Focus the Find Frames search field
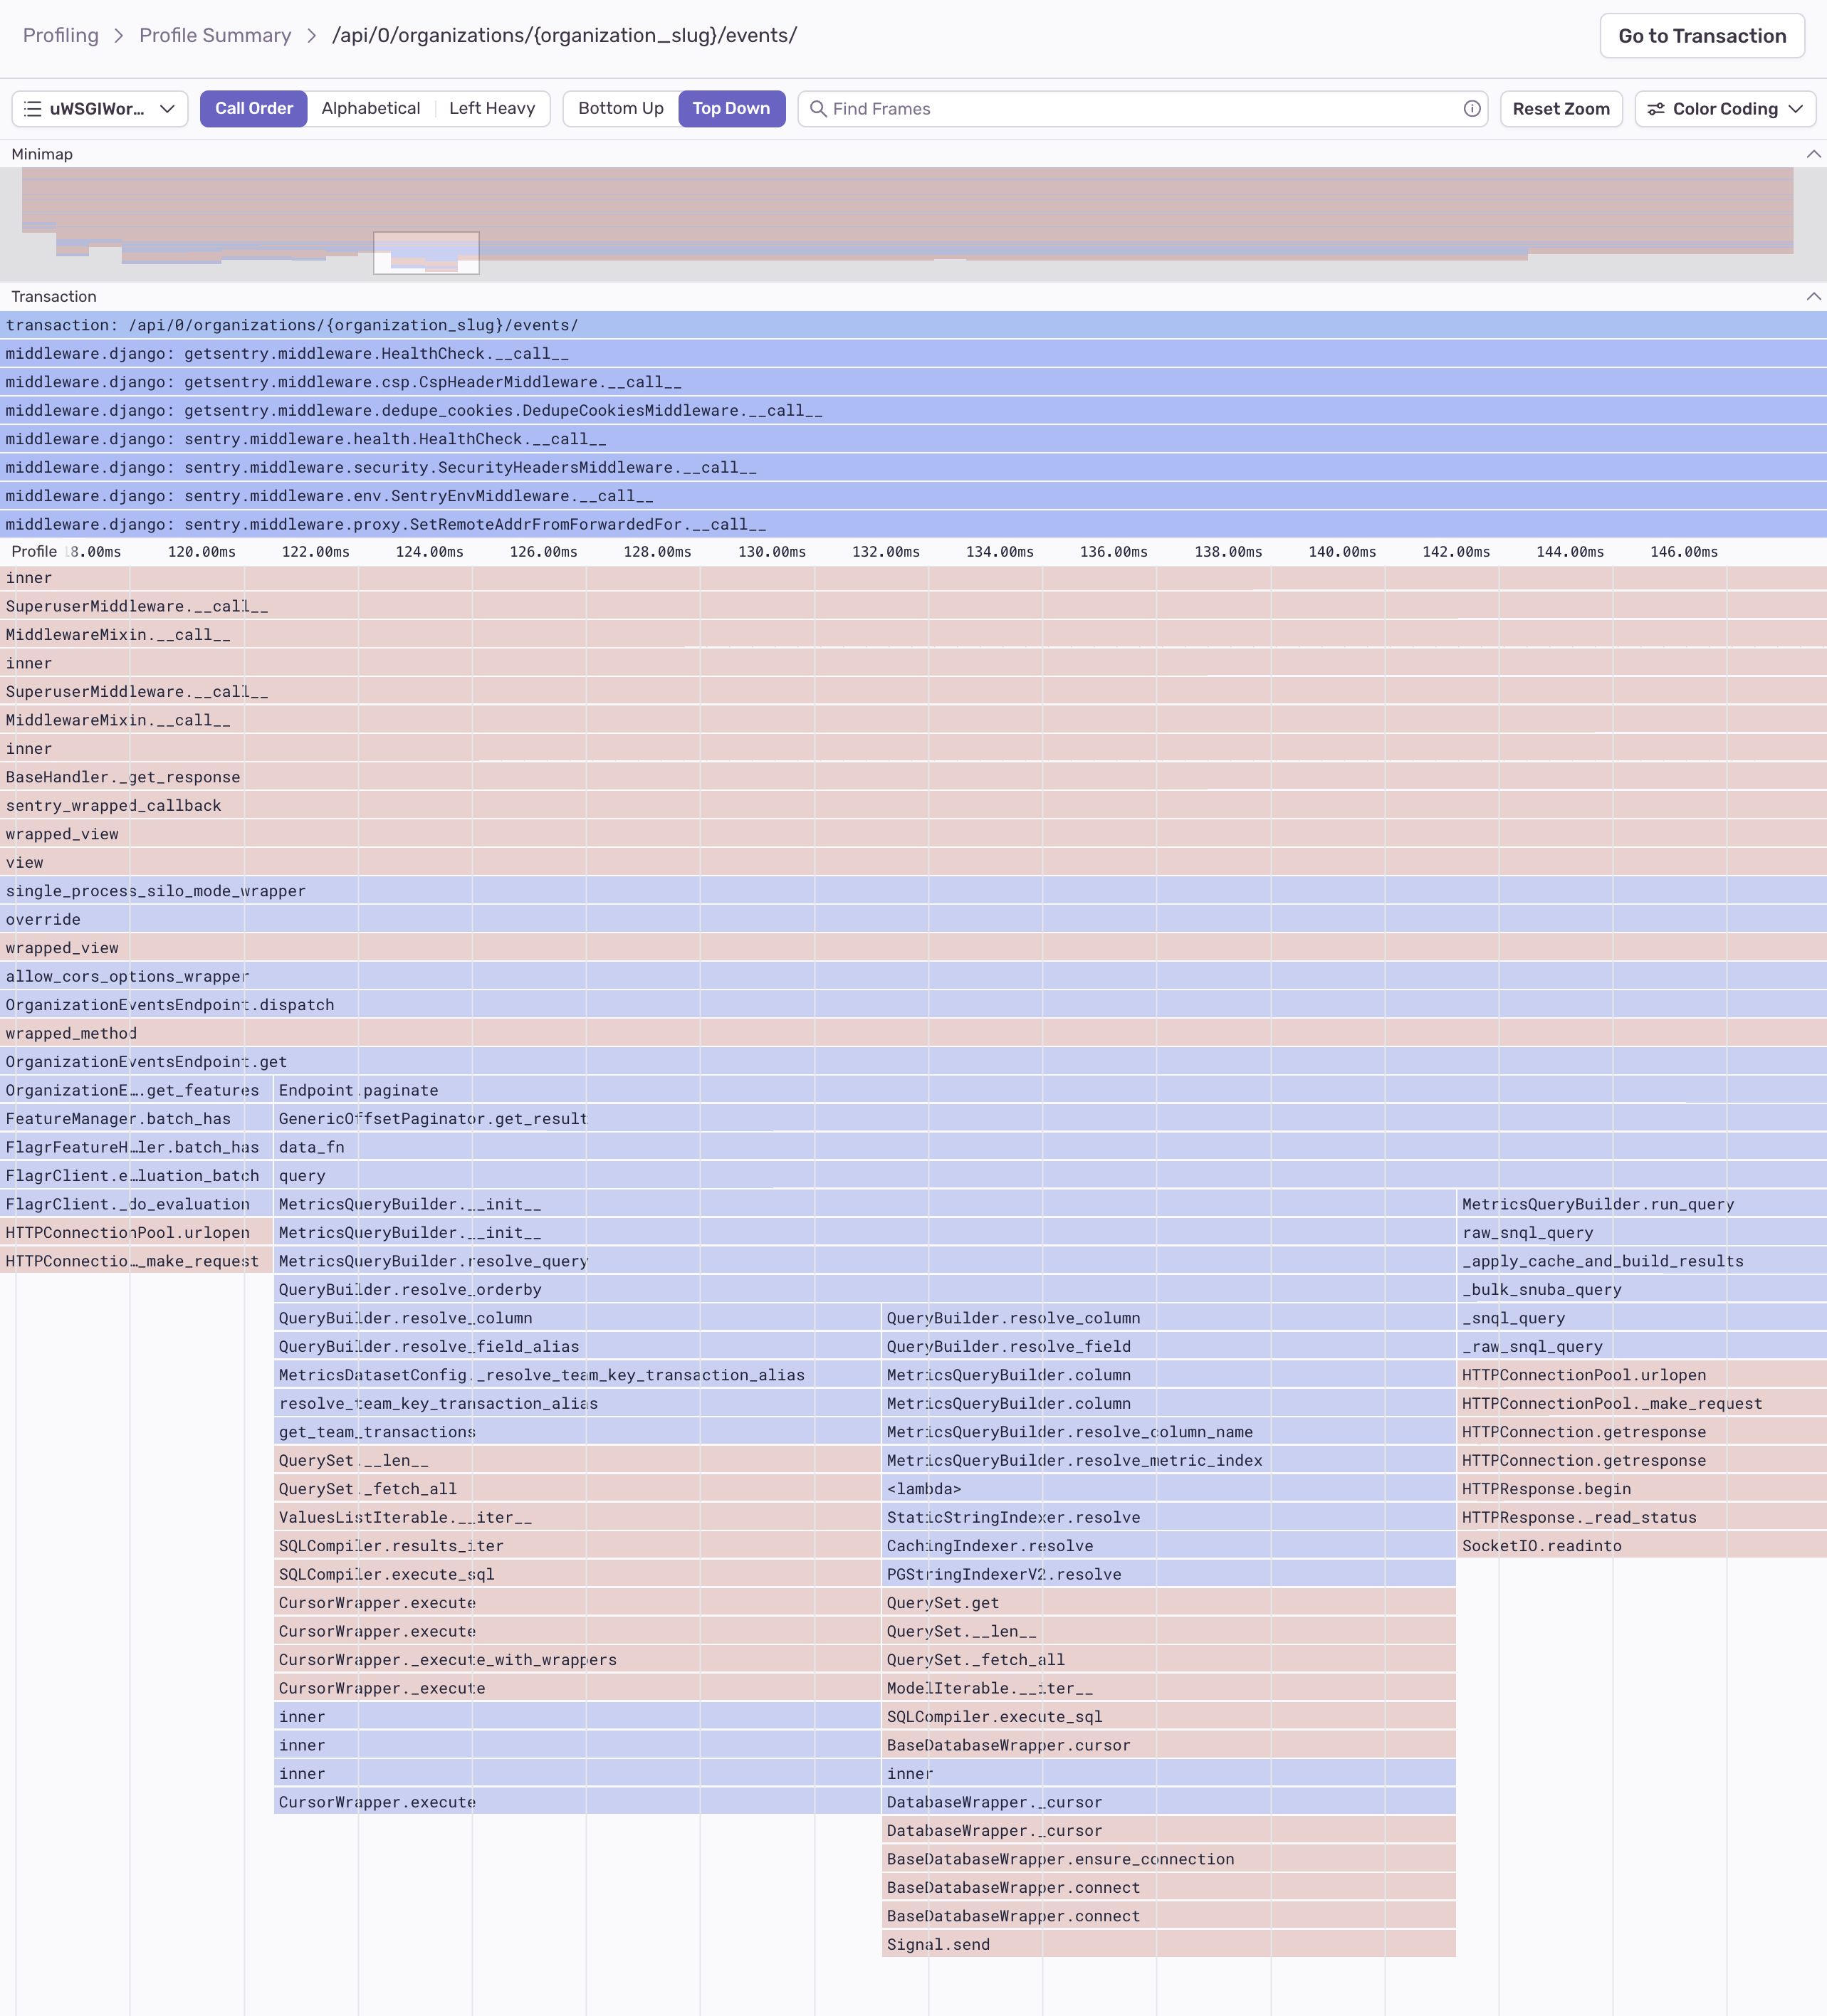 (x=1140, y=109)
